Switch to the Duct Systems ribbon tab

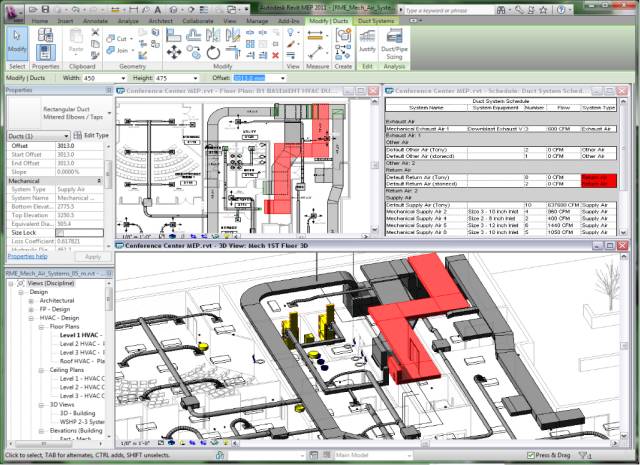(x=376, y=21)
